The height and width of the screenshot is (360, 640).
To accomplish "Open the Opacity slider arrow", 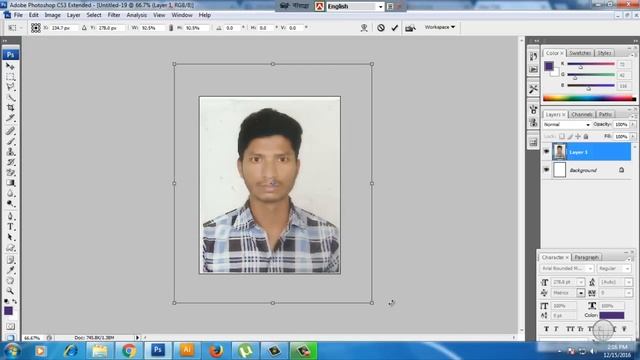I will tap(633, 124).
